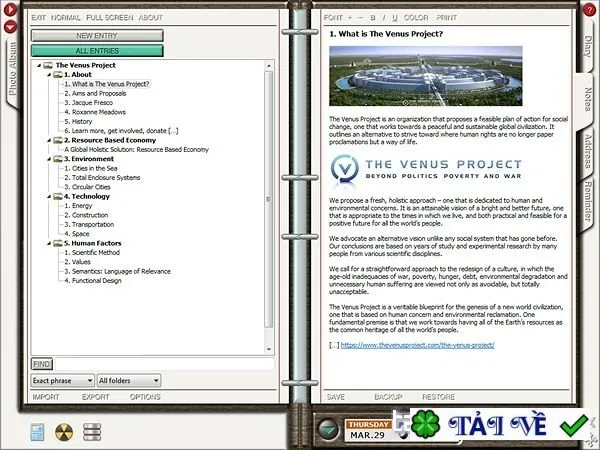
Task: Increase font size with plus
Action: (349, 18)
